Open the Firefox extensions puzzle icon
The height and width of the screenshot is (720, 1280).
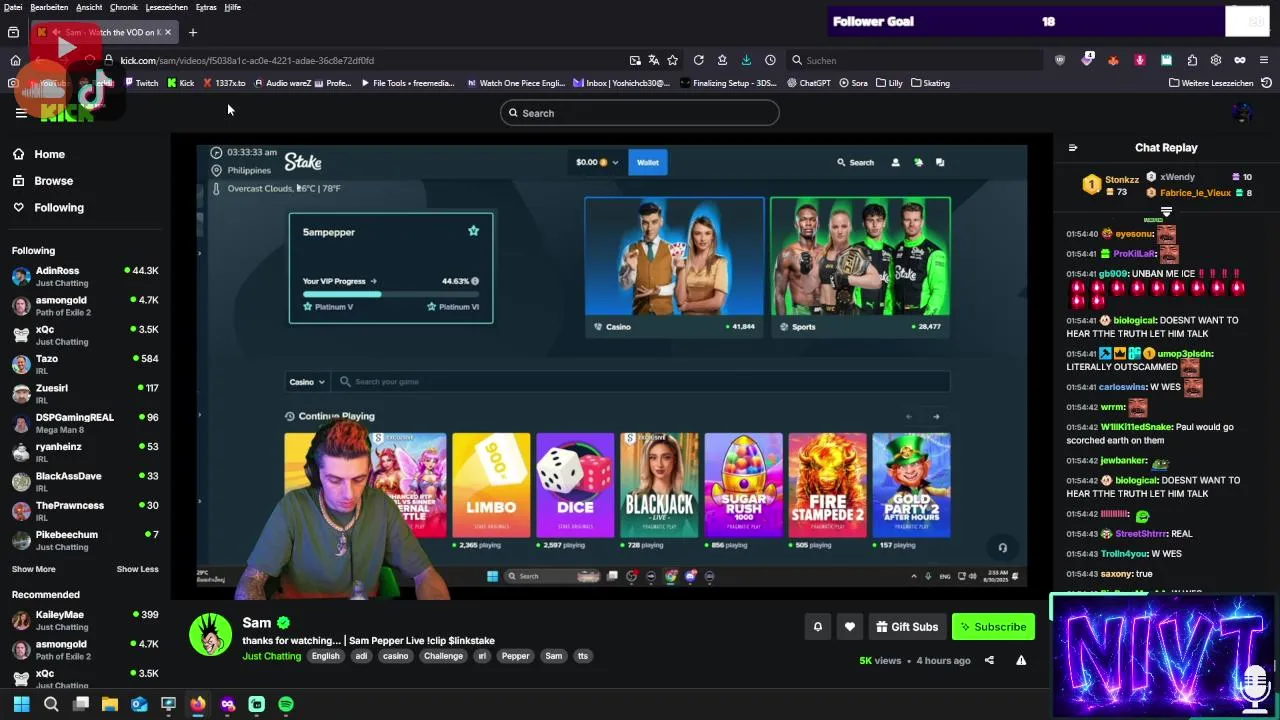(x=1192, y=60)
